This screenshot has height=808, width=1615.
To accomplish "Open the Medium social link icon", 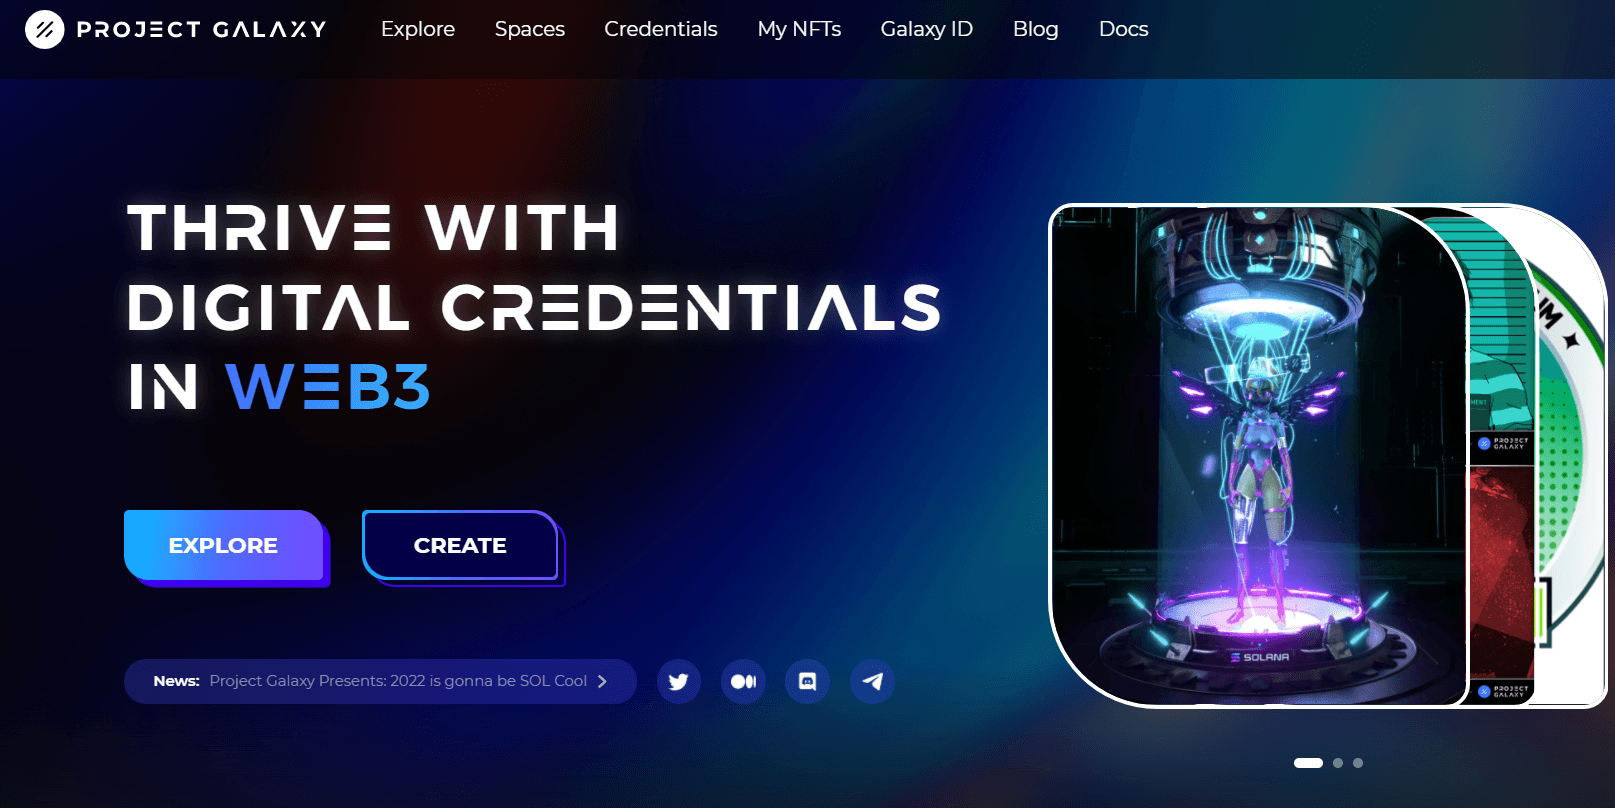I will click(x=743, y=681).
